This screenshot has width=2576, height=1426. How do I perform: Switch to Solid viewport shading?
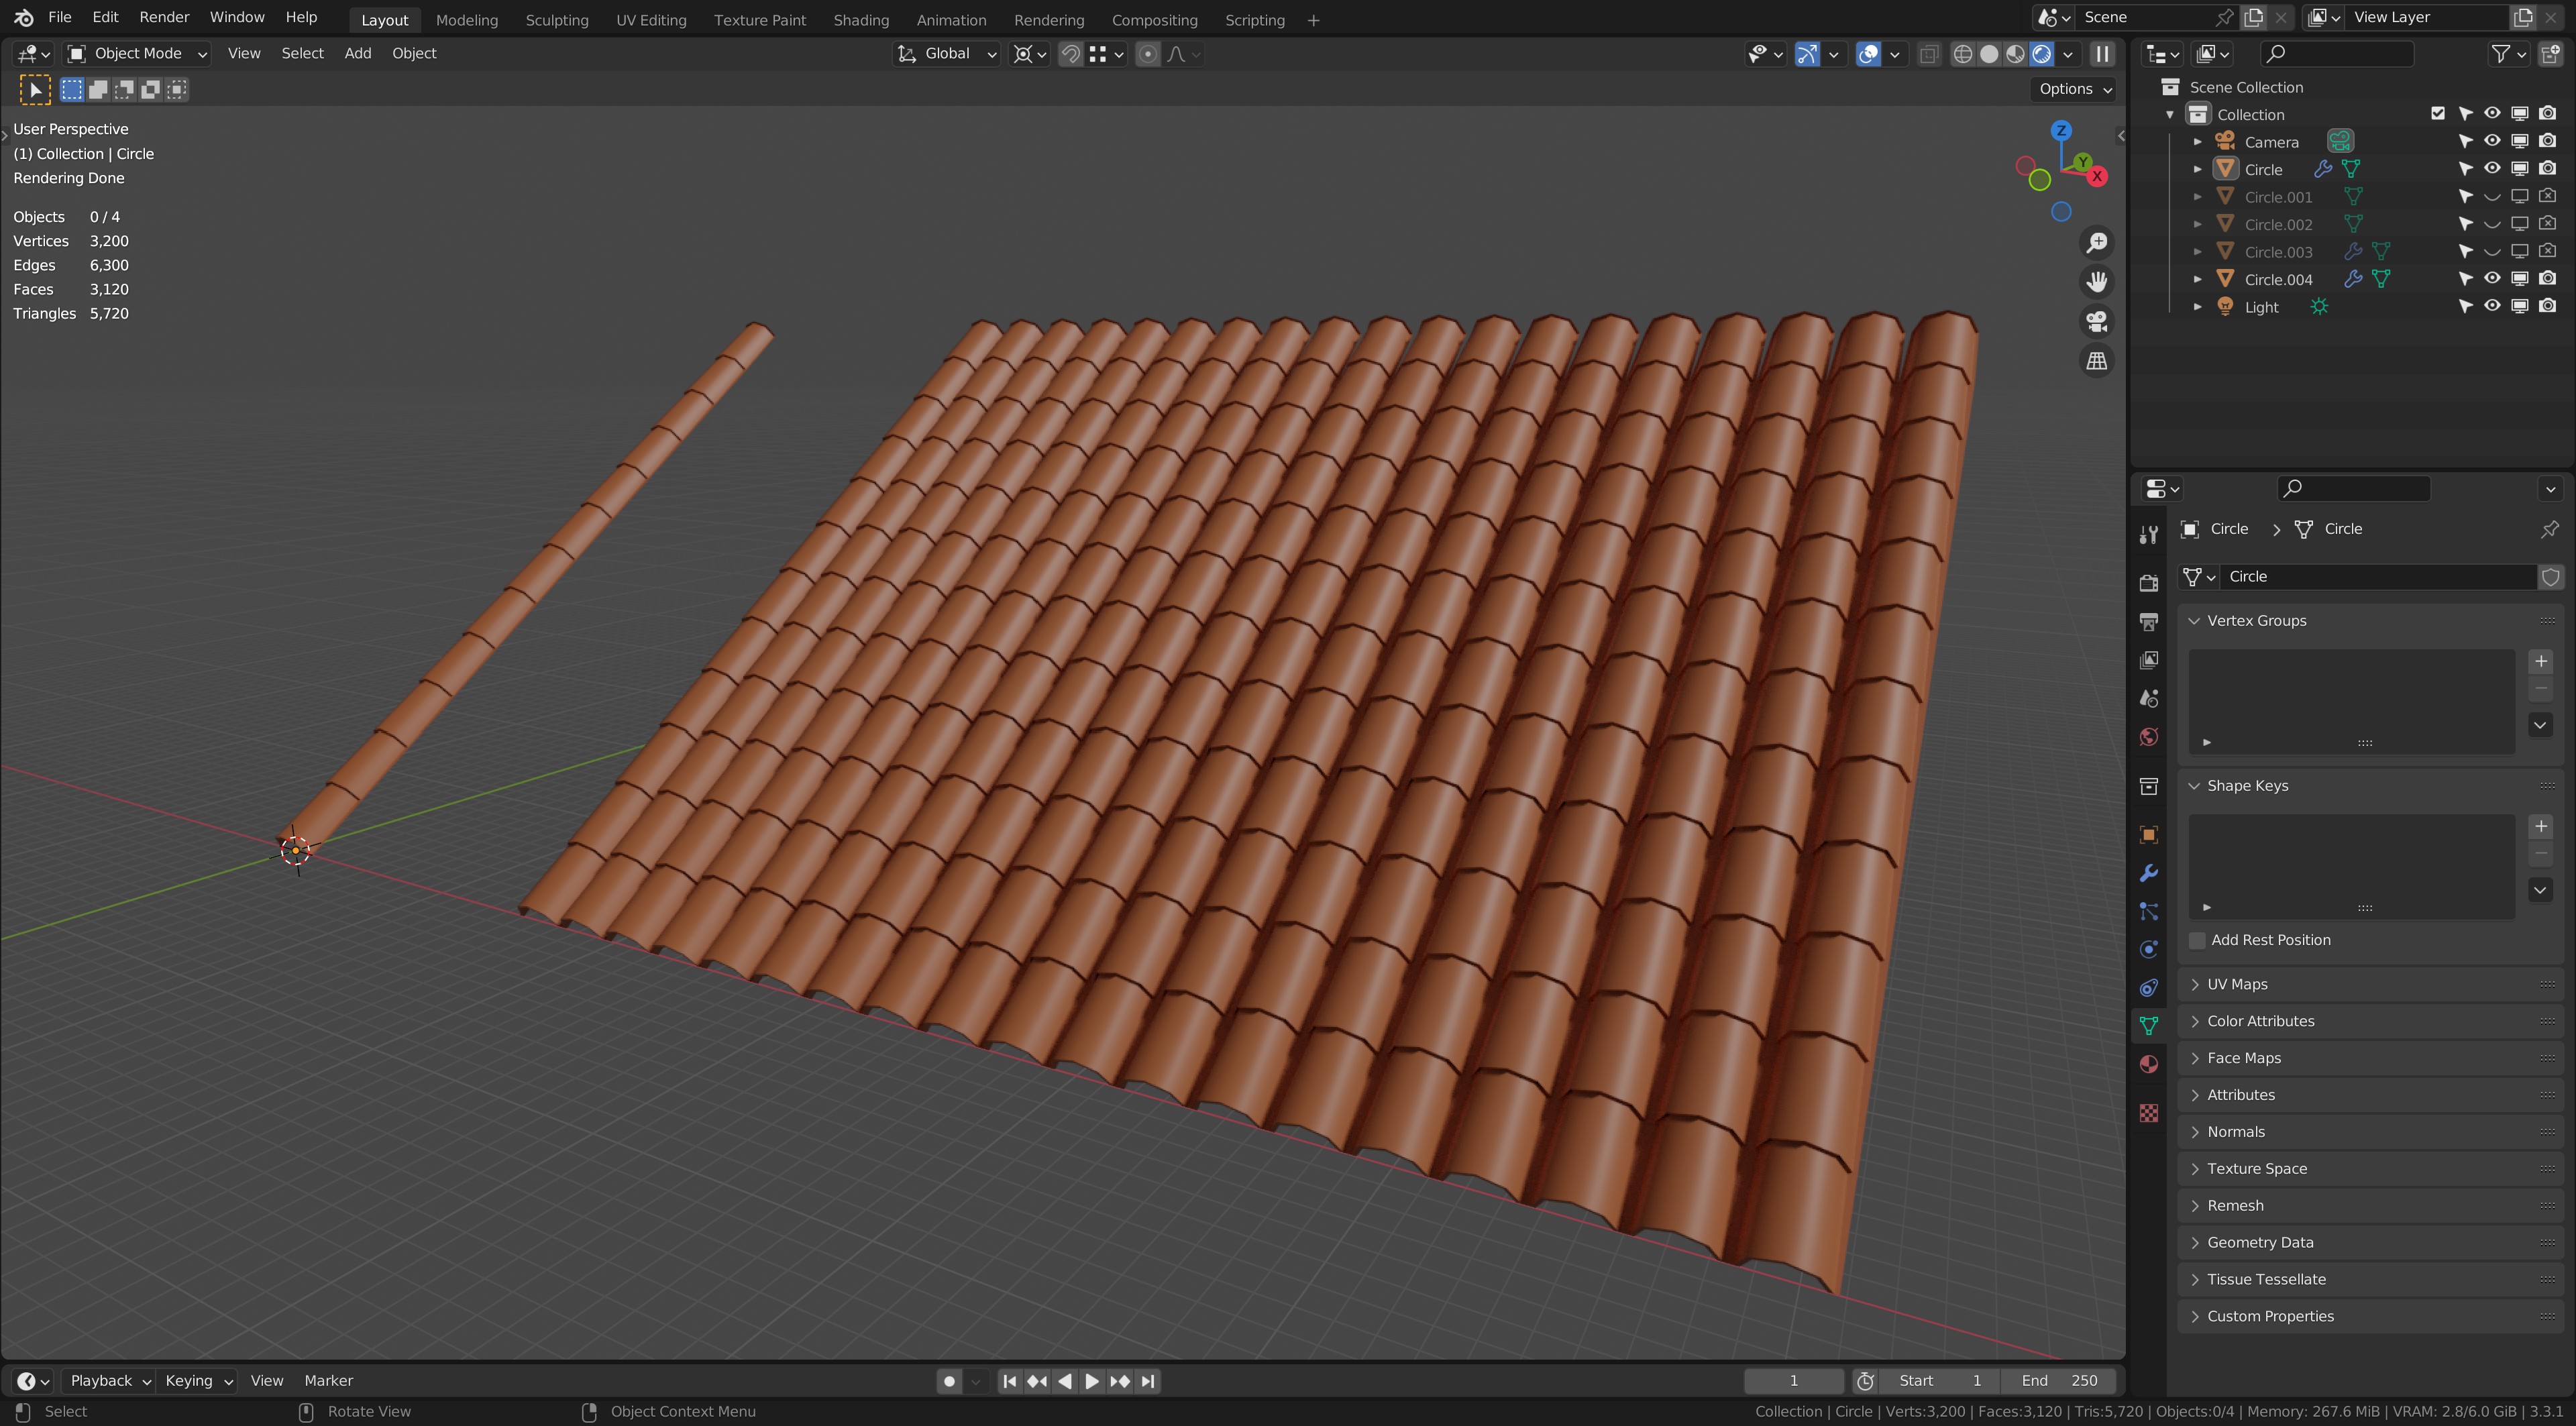coord(1989,54)
